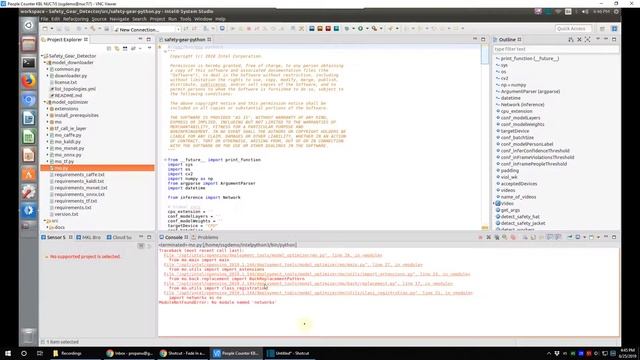
Task: Click the Intel System Studio launcher icon
Action: [x=29, y=211]
